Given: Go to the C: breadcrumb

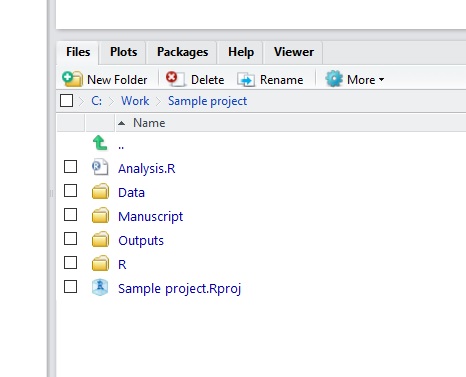Looking at the screenshot, I should [96, 101].
